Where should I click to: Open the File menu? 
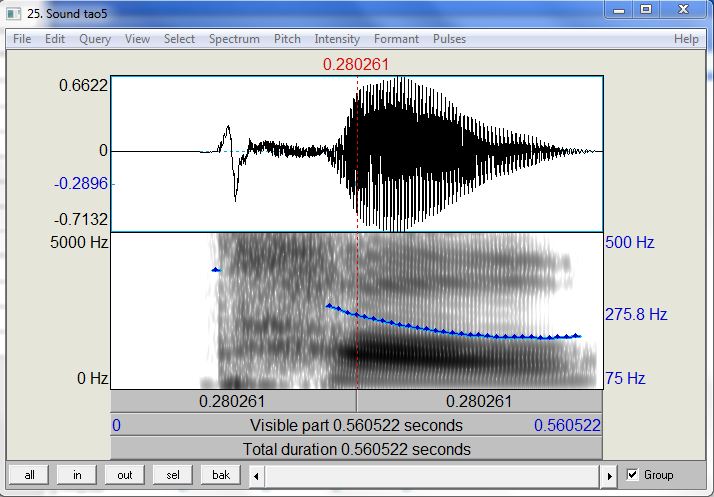[x=22, y=39]
